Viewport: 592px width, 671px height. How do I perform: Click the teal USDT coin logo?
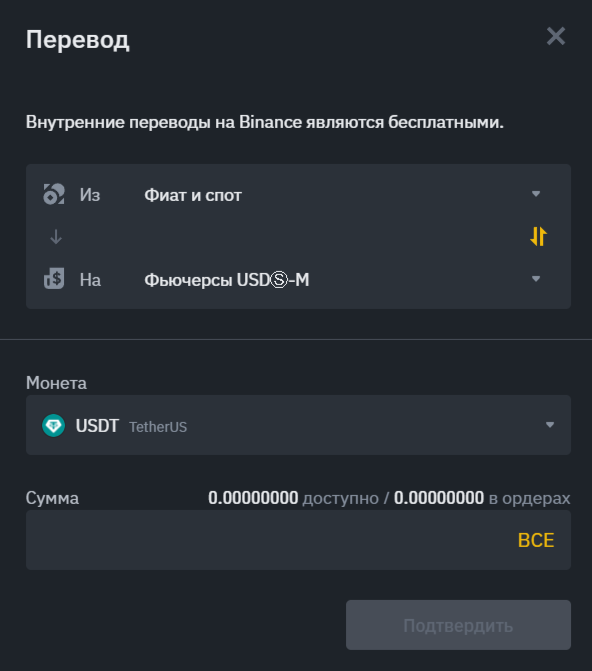pos(54,425)
